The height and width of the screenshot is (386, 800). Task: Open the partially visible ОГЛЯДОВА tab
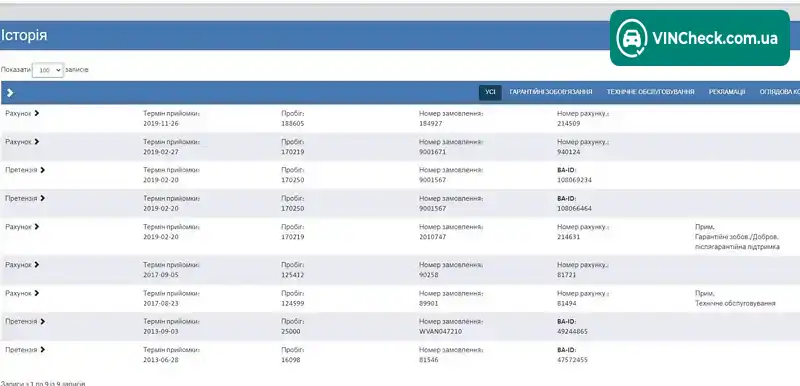point(779,92)
